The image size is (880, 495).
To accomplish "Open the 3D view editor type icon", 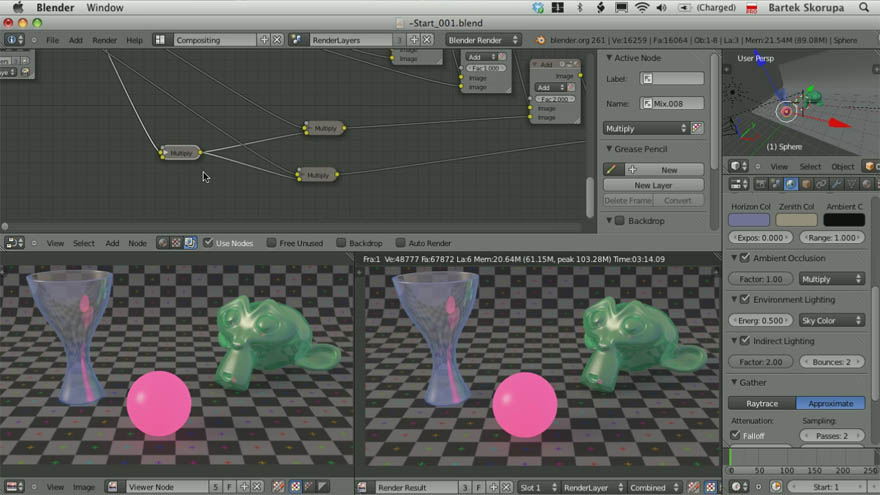I will coord(739,166).
